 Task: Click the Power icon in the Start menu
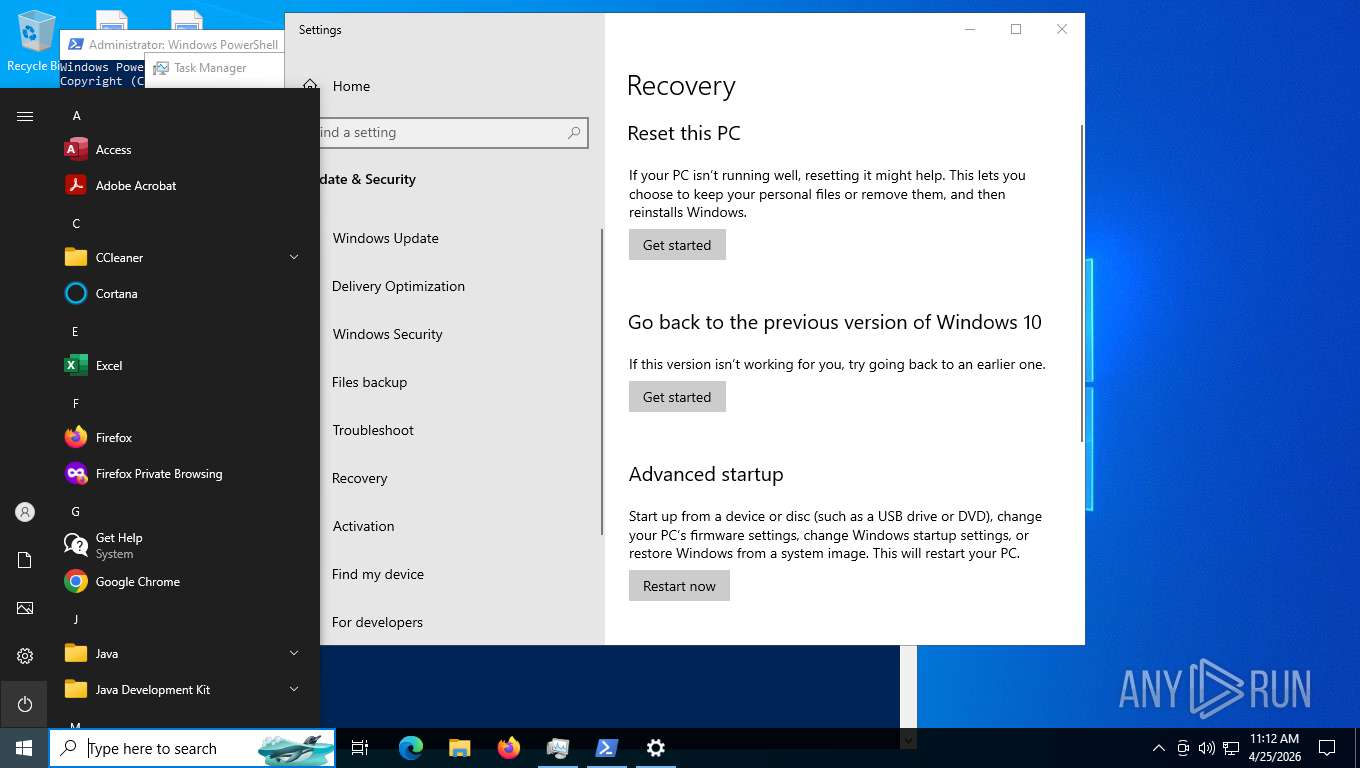(x=25, y=704)
